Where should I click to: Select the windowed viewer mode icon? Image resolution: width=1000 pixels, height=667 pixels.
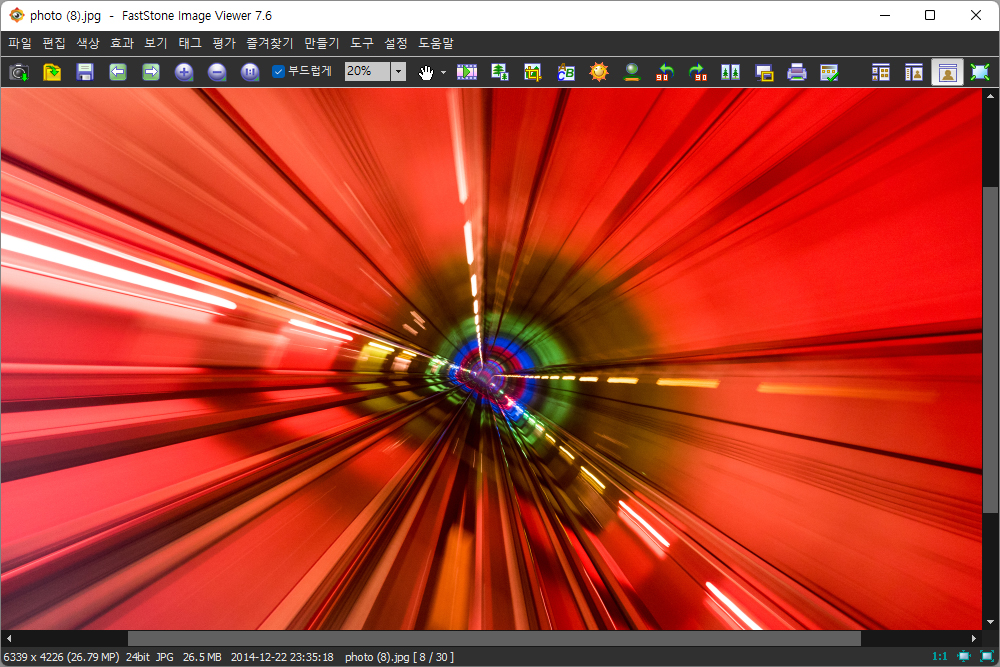click(948, 72)
